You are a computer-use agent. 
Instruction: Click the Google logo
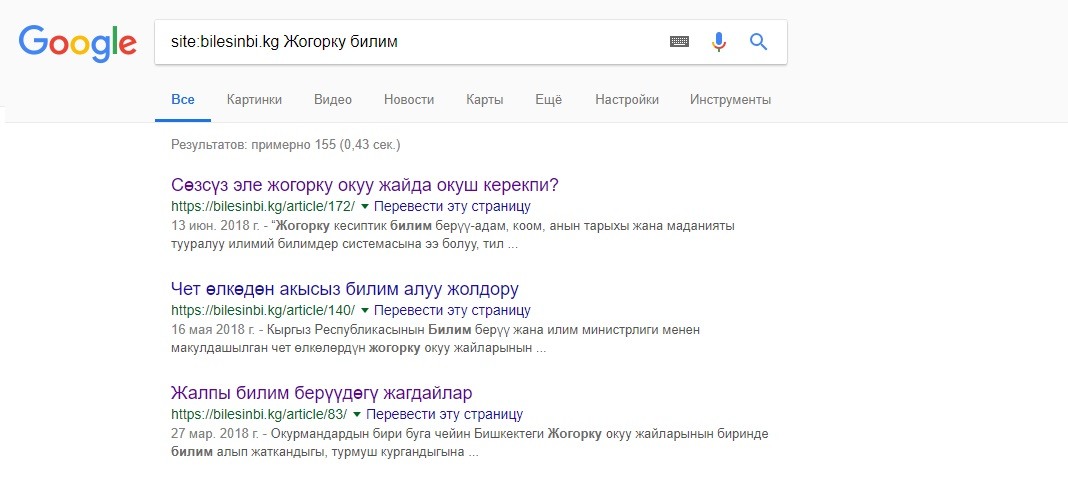point(77,42)
